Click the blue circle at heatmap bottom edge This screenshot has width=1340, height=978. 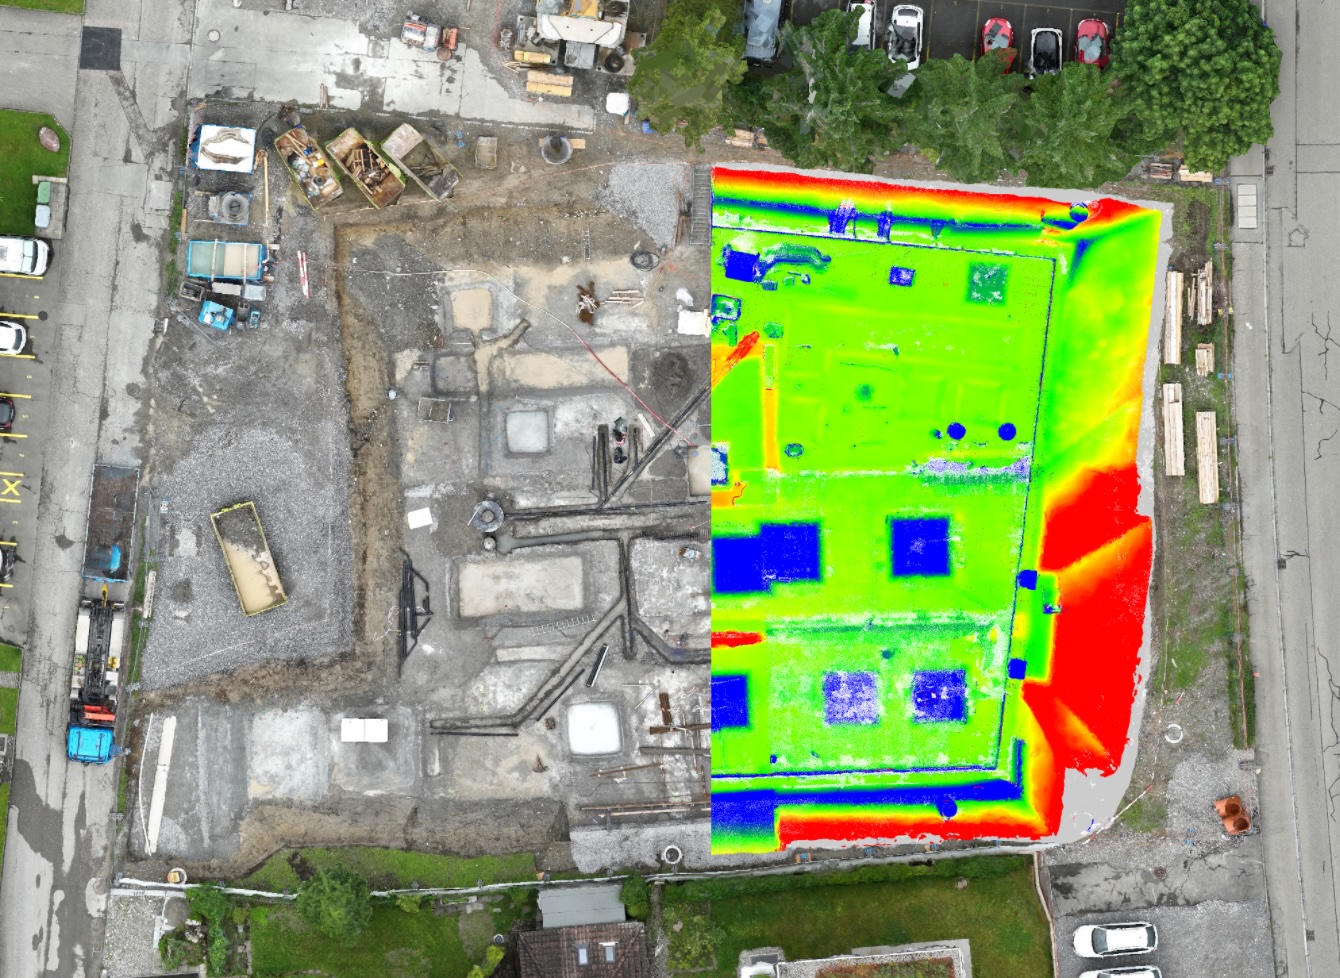946,807
